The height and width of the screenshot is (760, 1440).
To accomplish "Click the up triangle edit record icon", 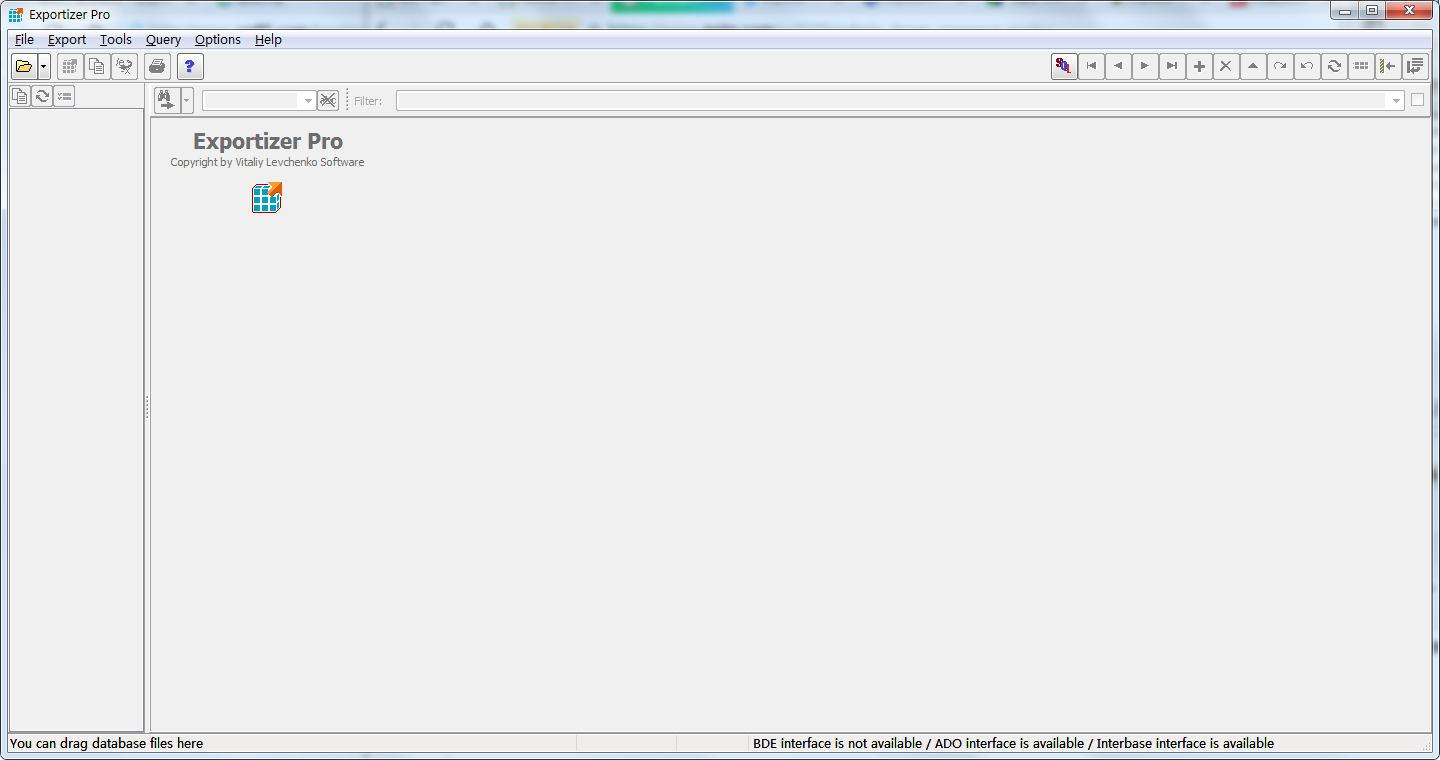I will [1253, 67].
